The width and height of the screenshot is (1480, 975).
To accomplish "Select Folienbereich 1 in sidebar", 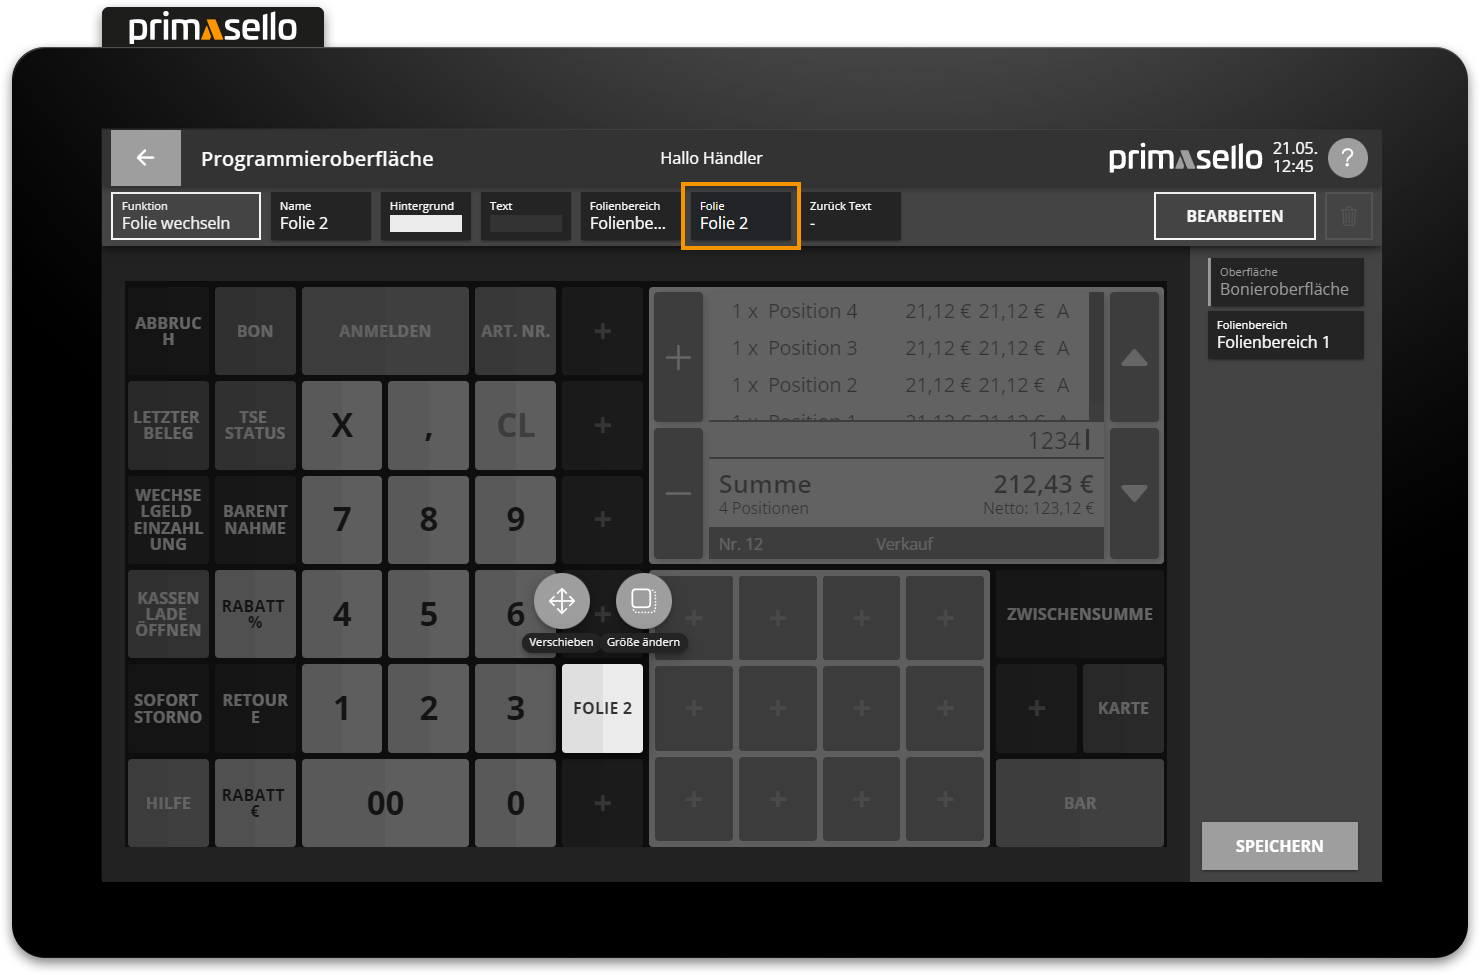I will click(x=1285, y=335).
